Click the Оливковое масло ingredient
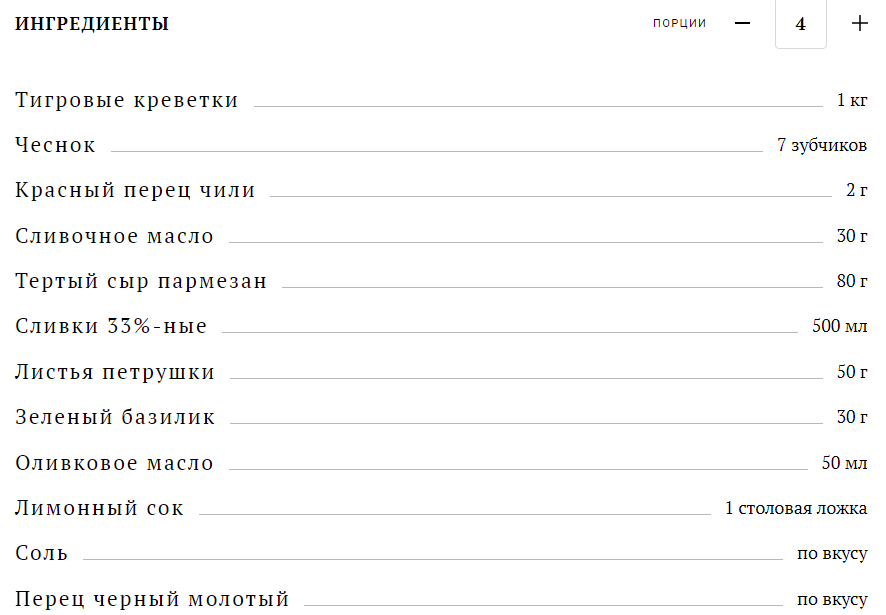 (115, 463)
